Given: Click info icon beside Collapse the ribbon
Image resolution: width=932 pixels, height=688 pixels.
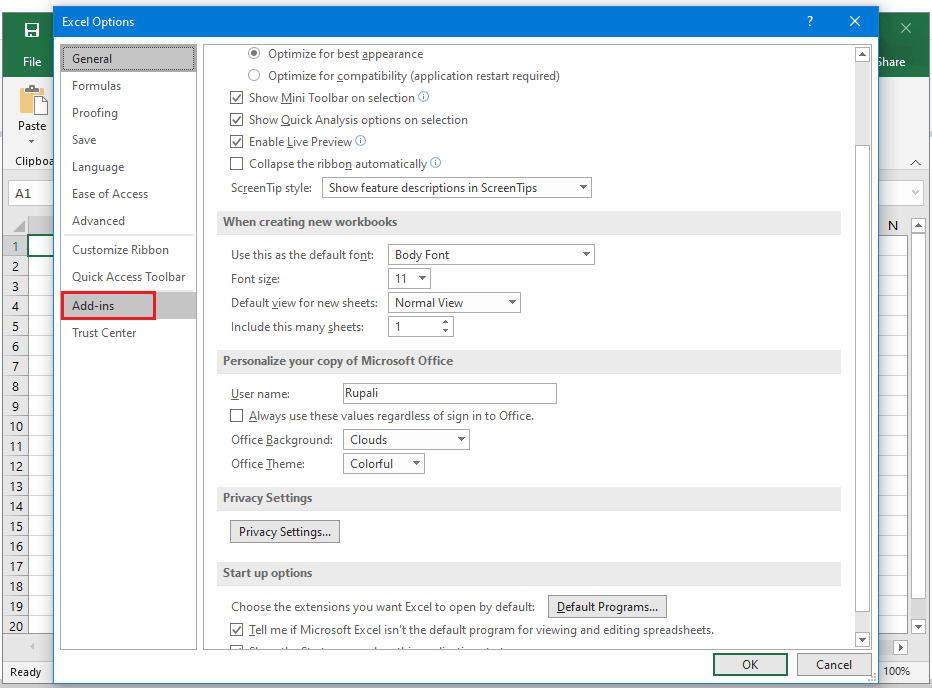Looking at the screenshot, I should [x=435, y=163].
